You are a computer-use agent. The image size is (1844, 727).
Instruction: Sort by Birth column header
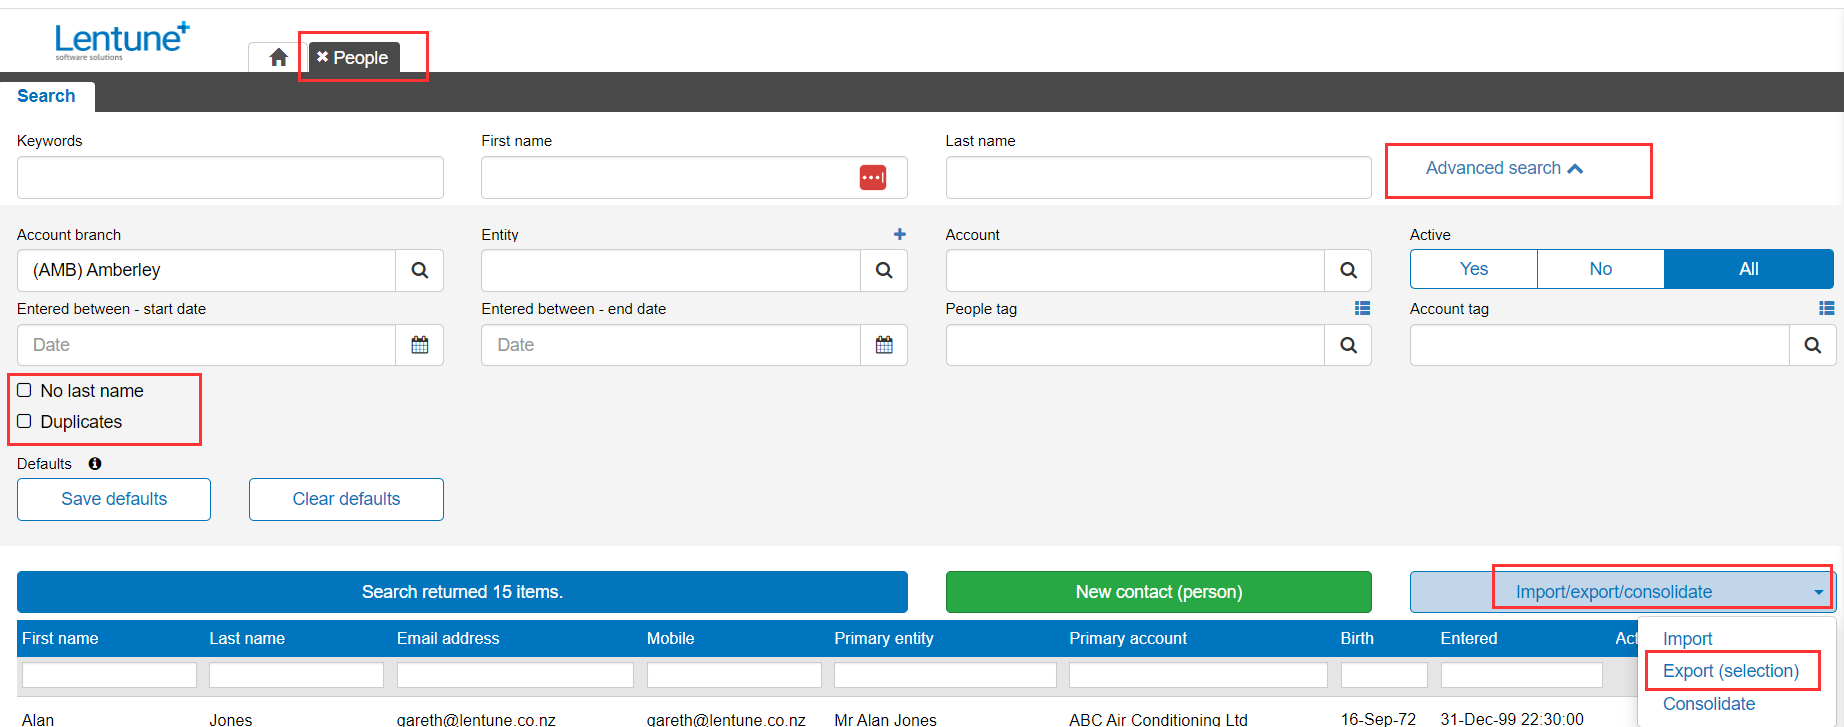[1357, 638]
